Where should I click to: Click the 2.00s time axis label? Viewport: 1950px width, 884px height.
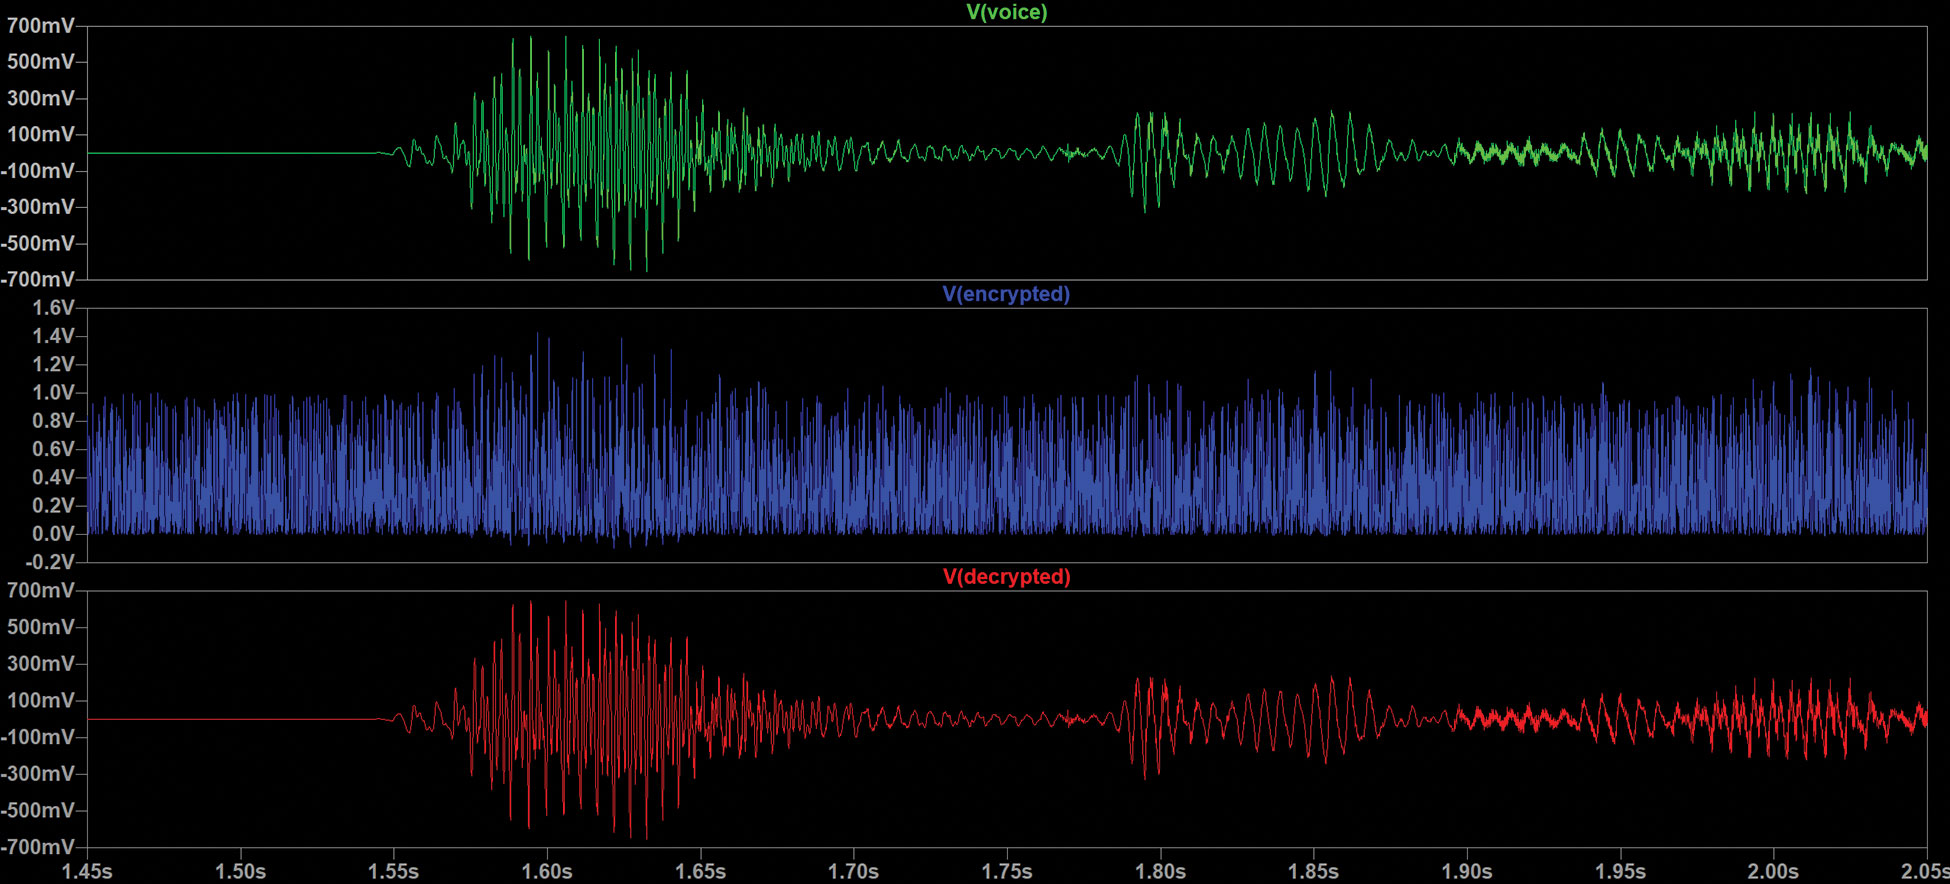tap(1773, 871)
